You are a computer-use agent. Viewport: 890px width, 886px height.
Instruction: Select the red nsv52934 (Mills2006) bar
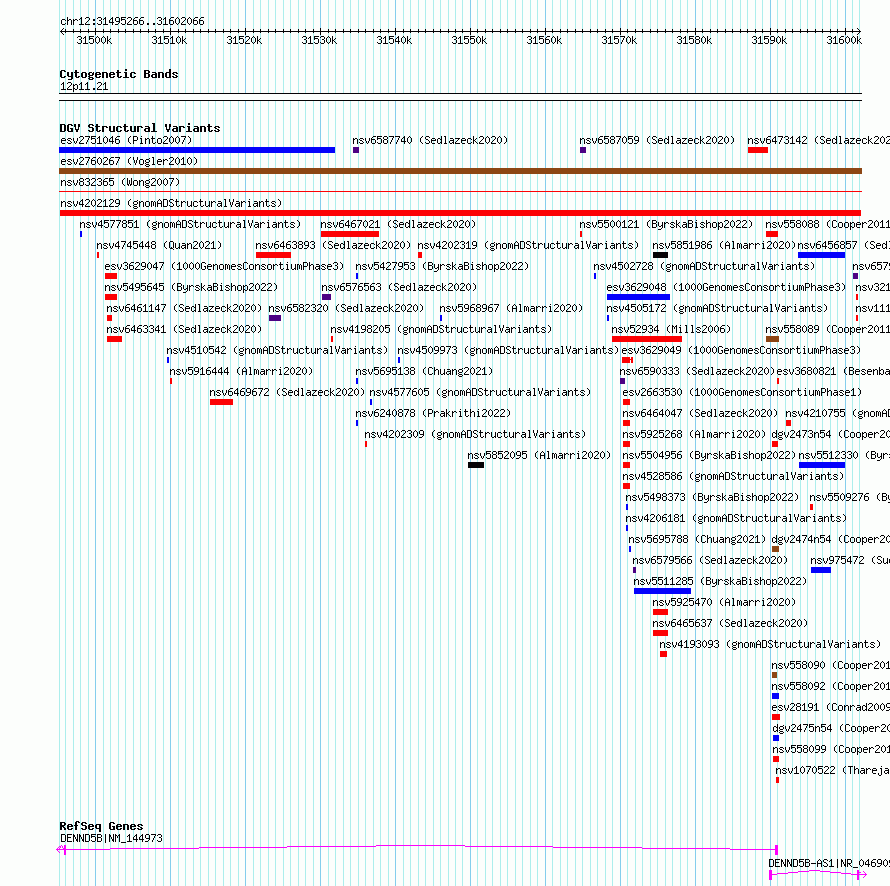click(x=646, y=339)
